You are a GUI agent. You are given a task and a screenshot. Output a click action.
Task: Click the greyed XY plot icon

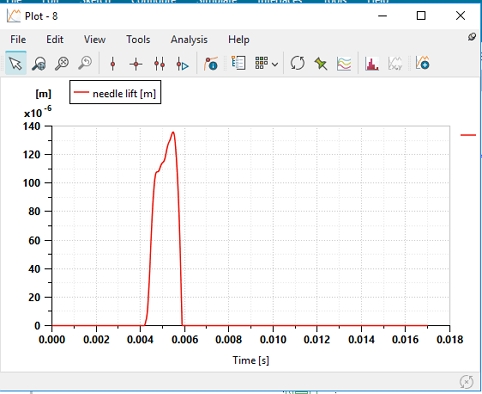tap(395, 63)
